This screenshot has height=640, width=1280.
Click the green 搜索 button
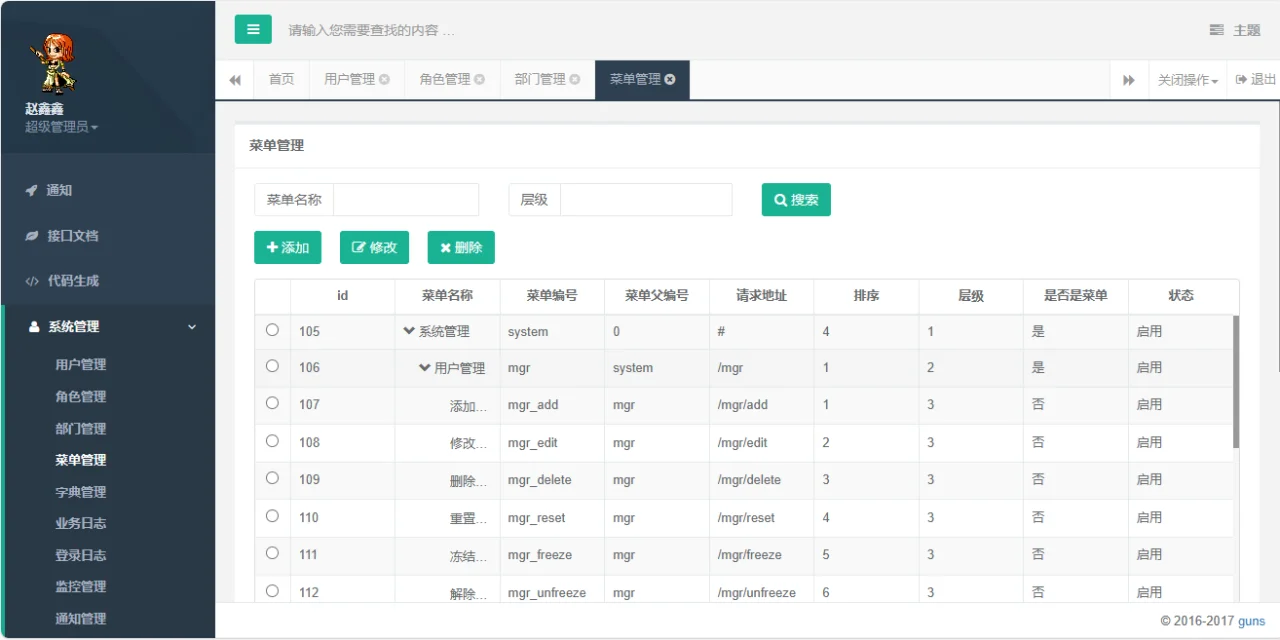coord(796,200)
